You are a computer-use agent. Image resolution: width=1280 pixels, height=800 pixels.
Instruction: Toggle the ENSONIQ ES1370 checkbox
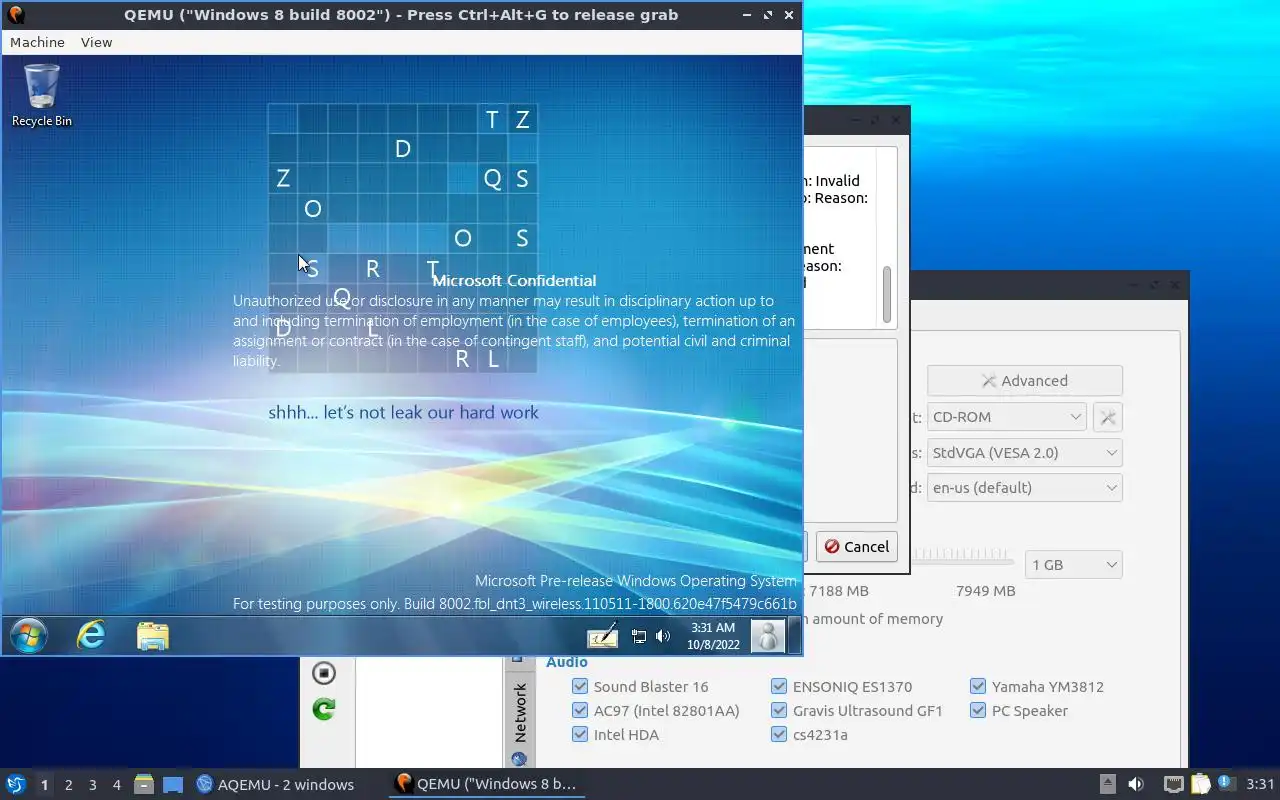coord(779,686)
